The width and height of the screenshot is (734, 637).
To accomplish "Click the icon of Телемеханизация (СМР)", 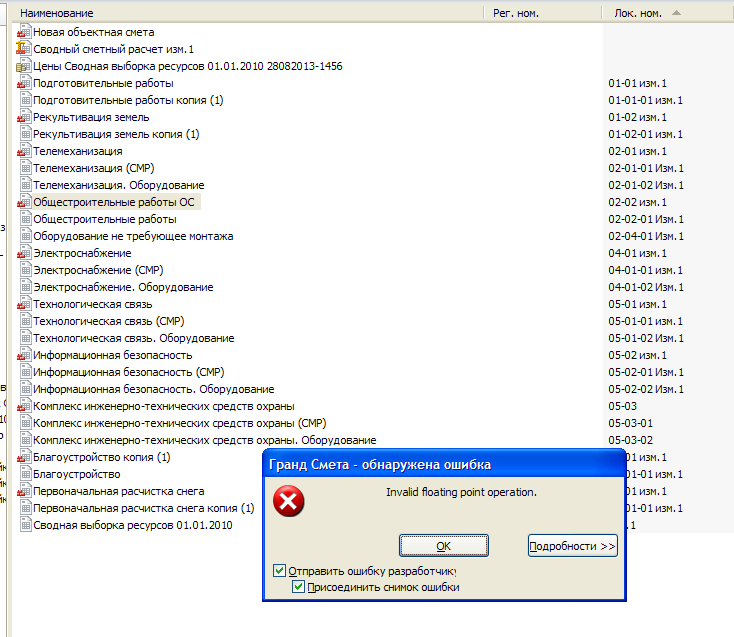I will tap(26, 168).
